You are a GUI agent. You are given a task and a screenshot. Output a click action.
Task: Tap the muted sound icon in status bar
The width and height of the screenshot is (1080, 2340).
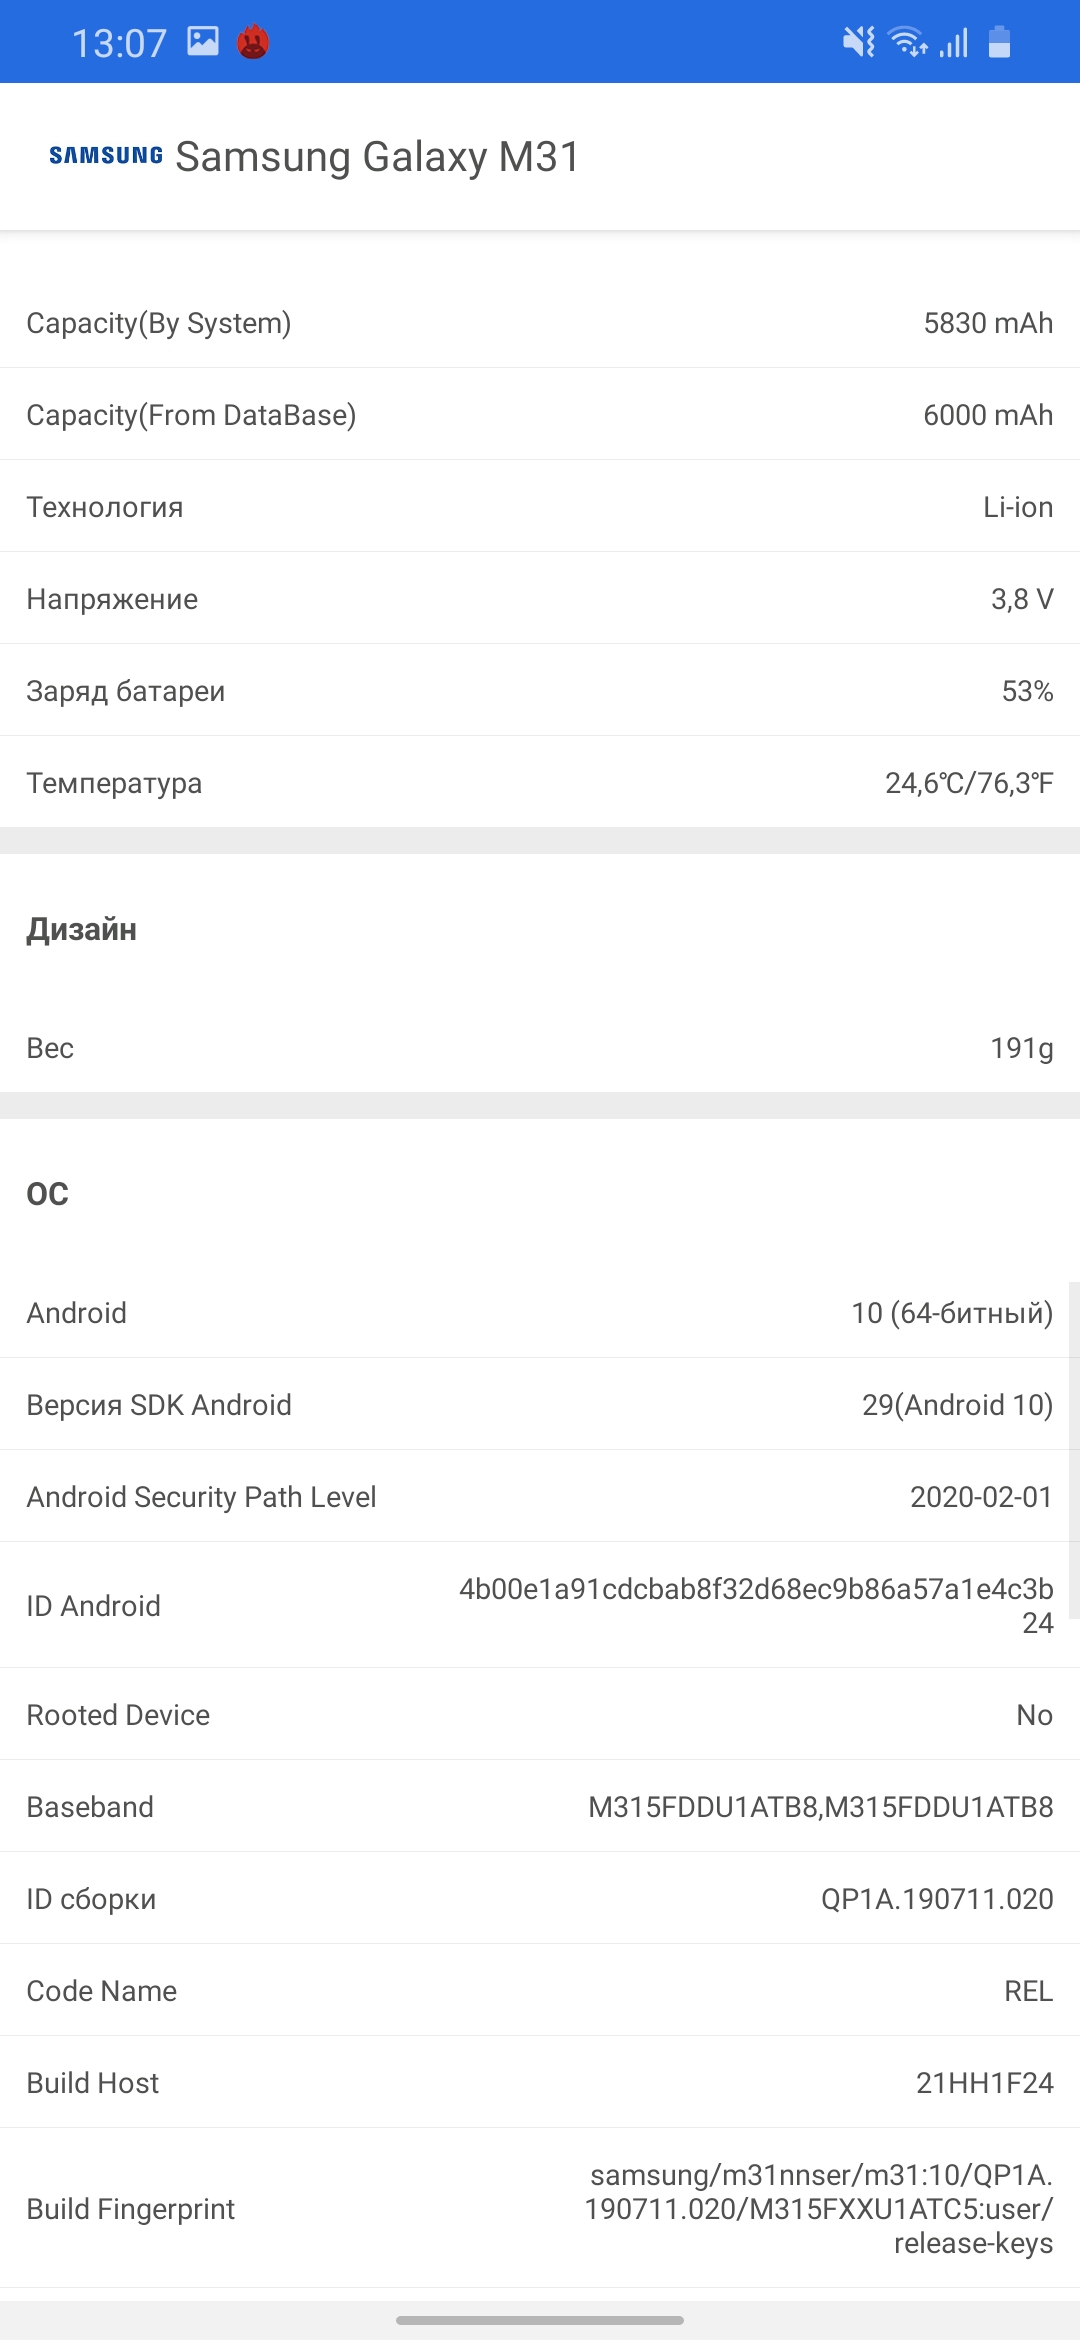(858, 42)
